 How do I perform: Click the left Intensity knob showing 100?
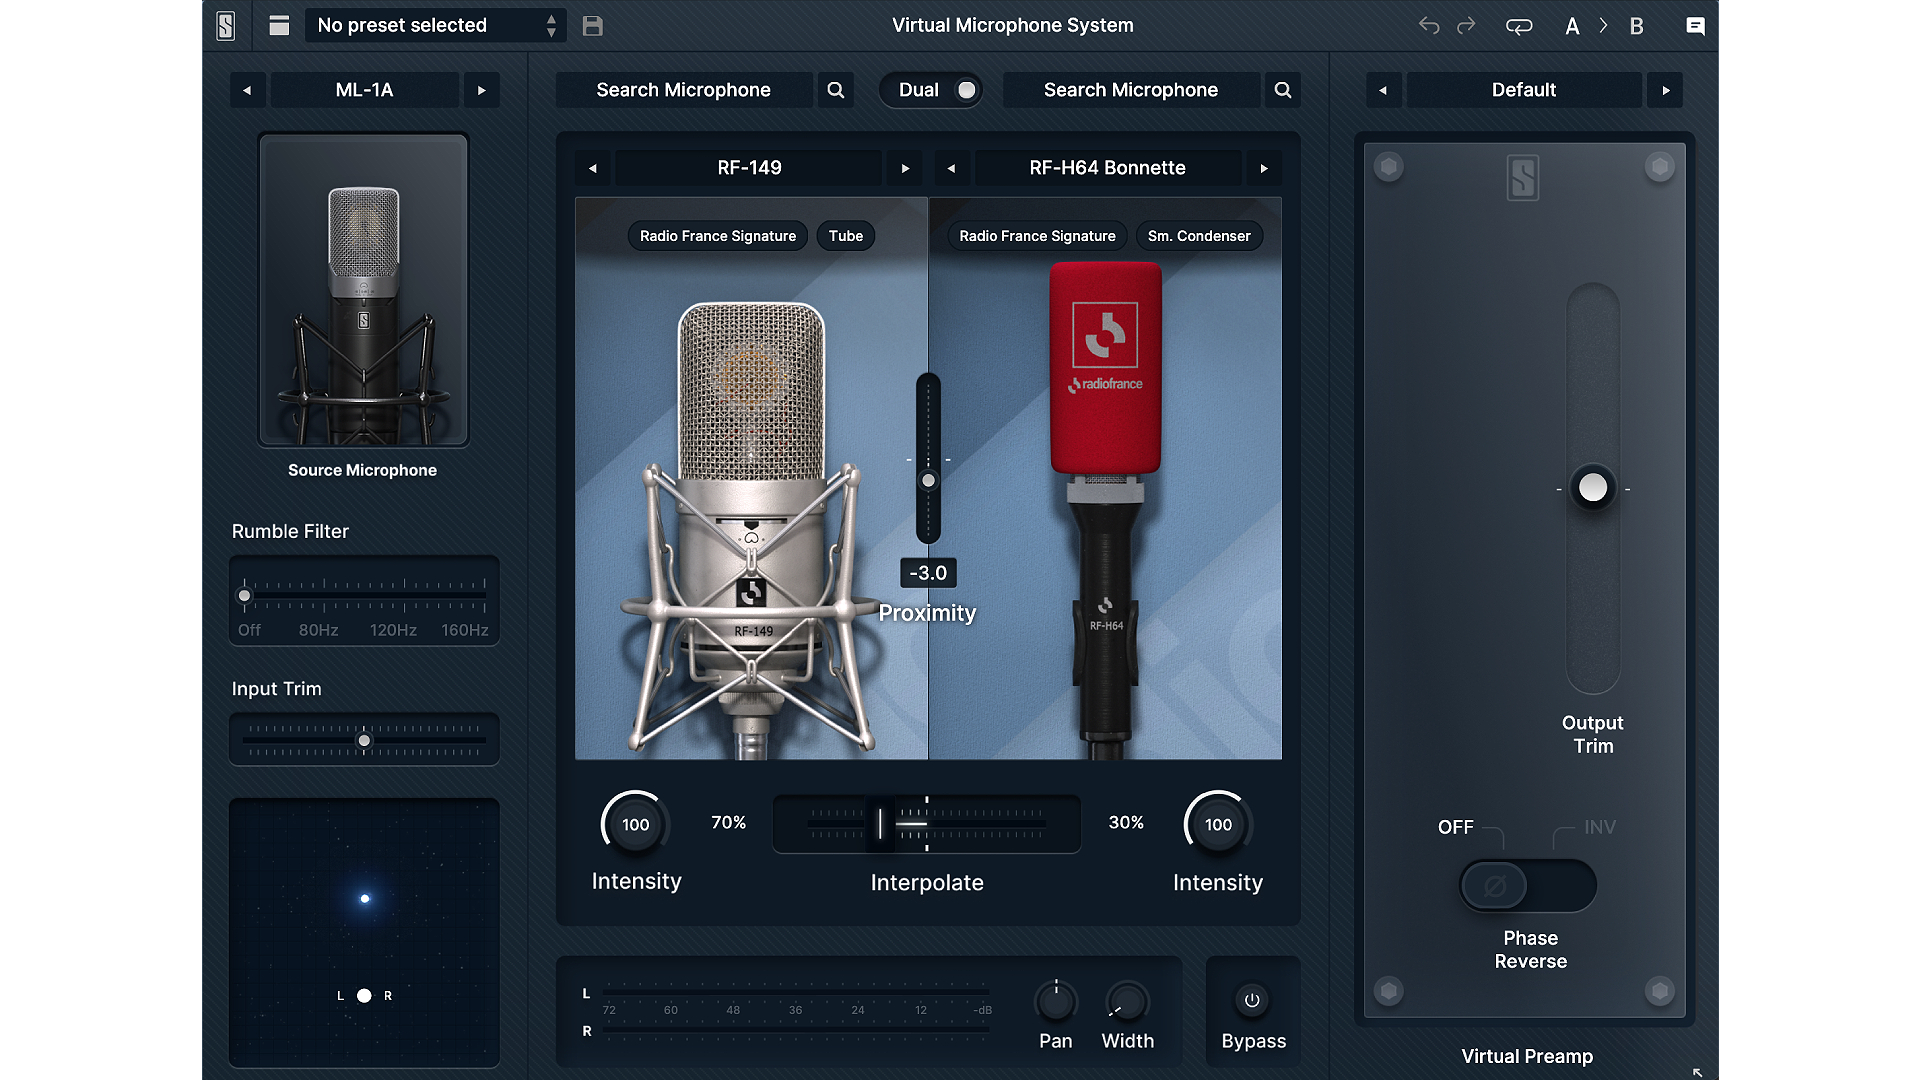[635, 825]
